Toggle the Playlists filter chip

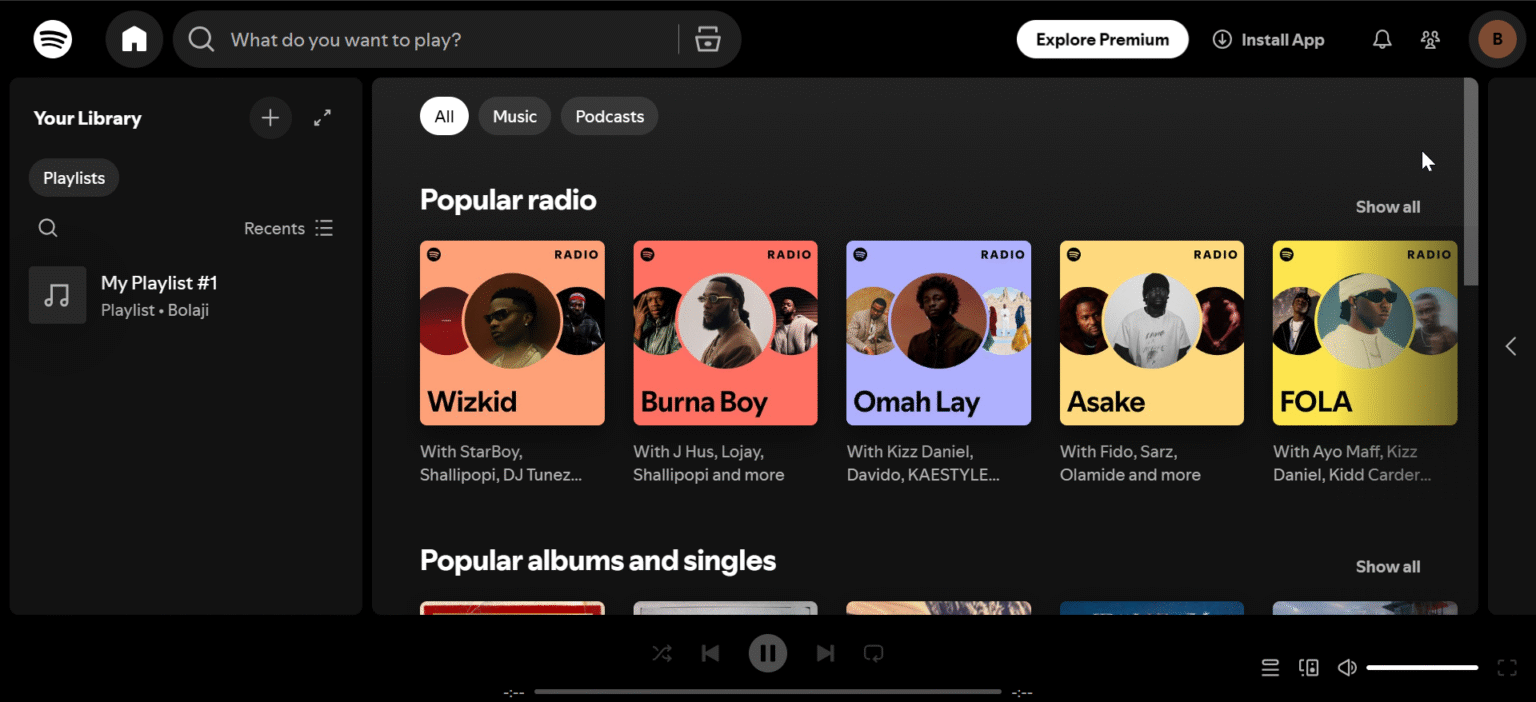pos(74,178)
